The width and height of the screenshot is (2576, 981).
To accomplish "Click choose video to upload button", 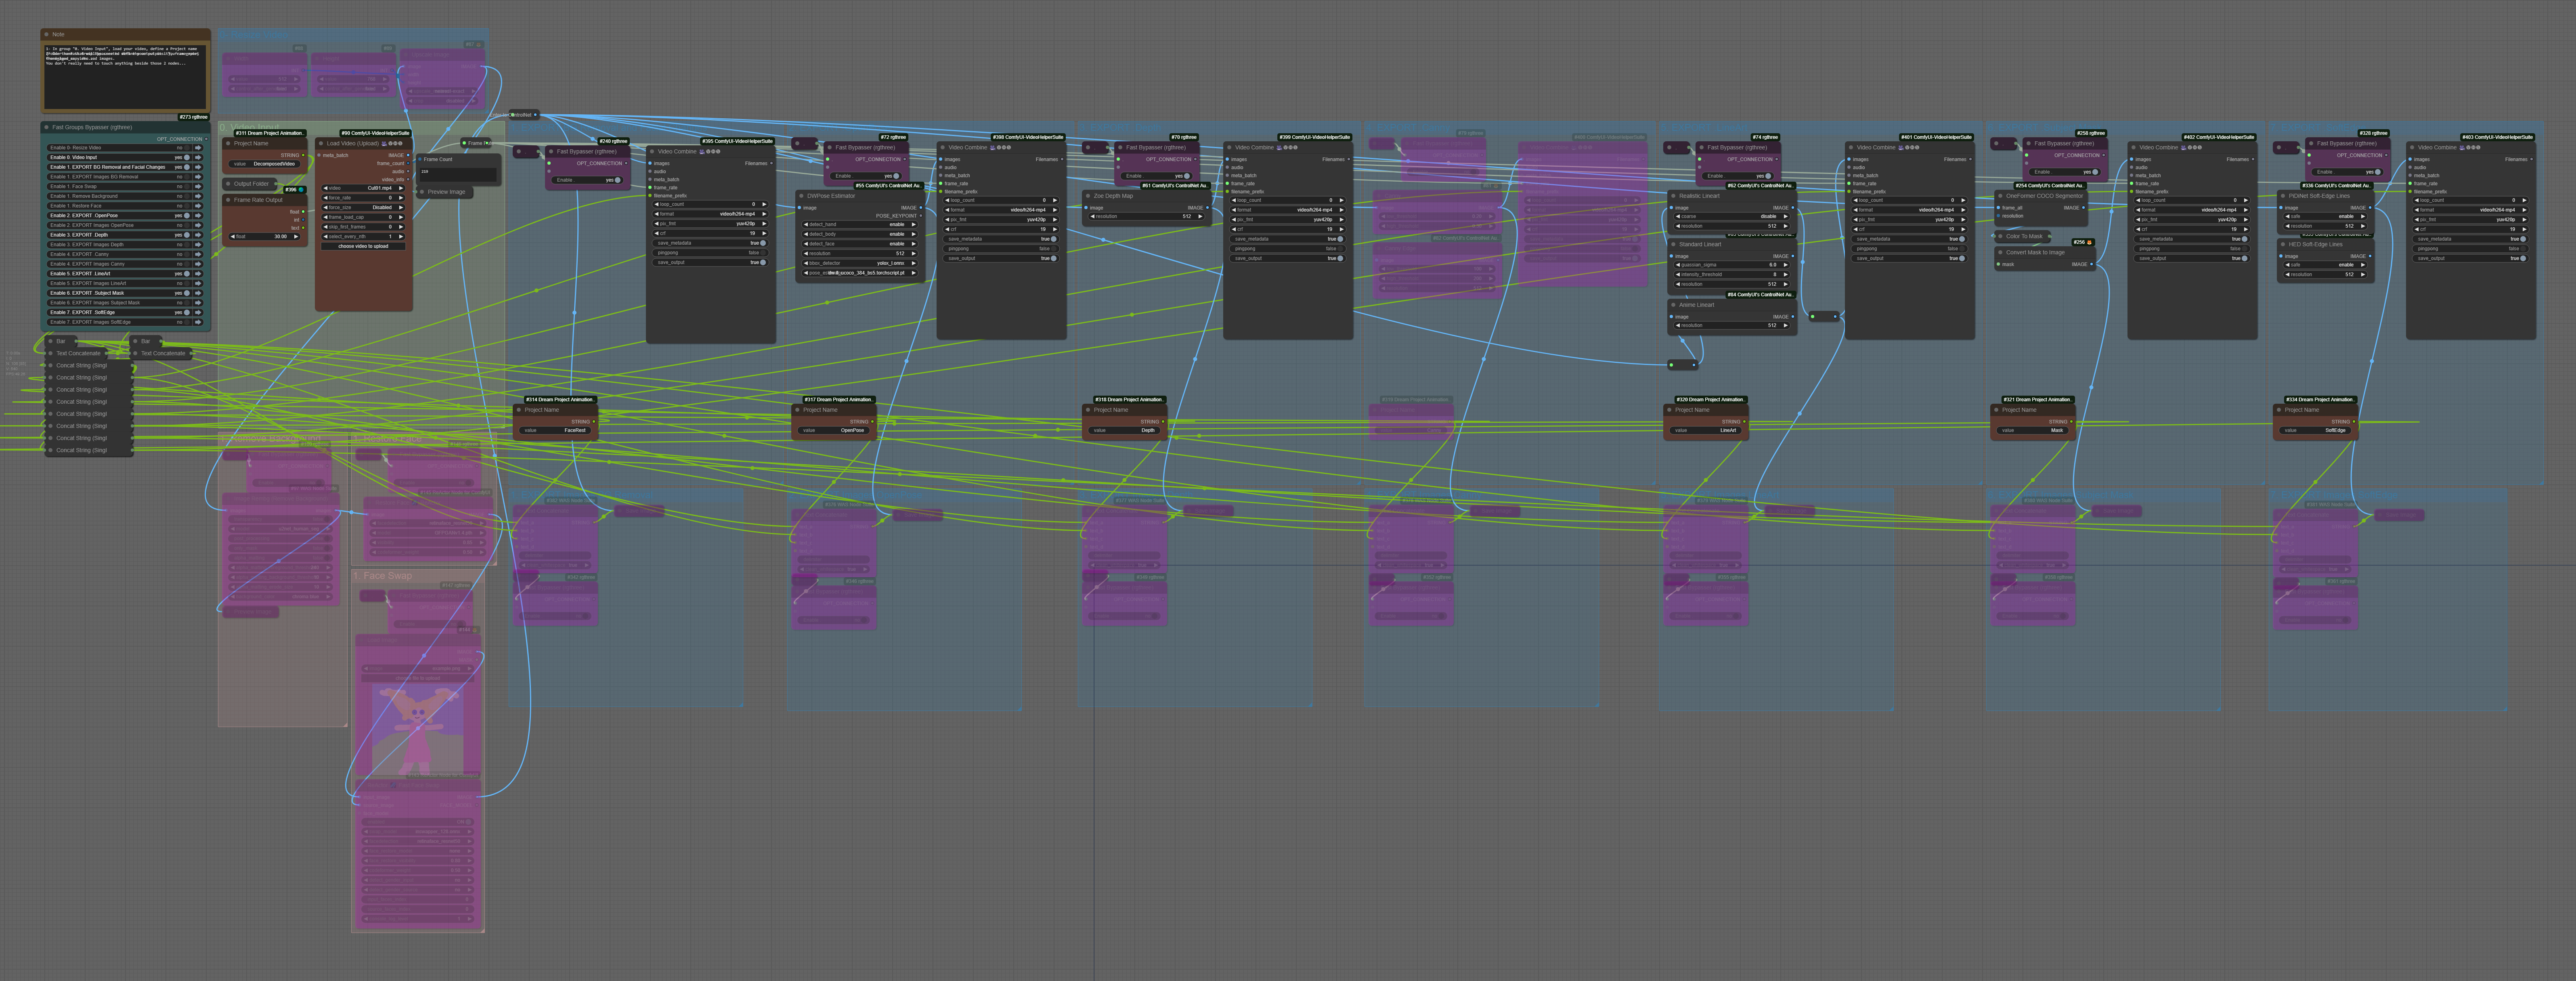I will [x=364, y=246].
